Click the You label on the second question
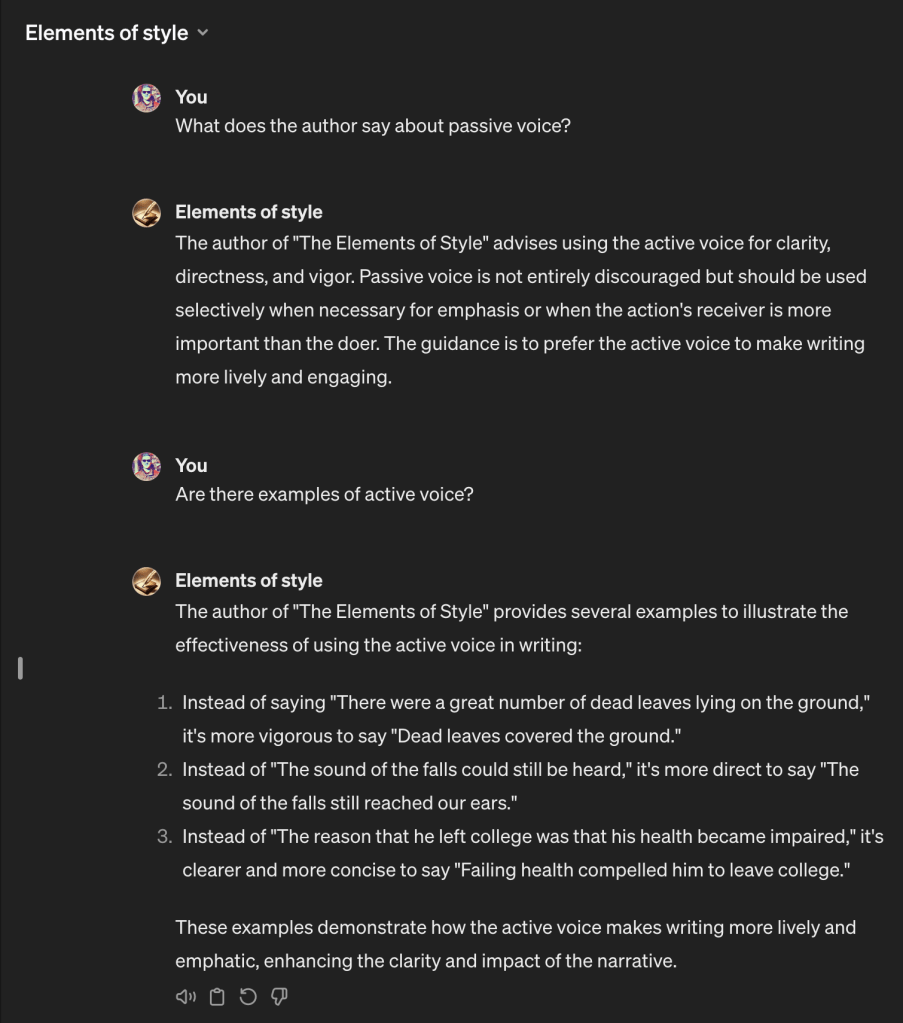This screenshot has height=1023, width=903. coord(191,465)
